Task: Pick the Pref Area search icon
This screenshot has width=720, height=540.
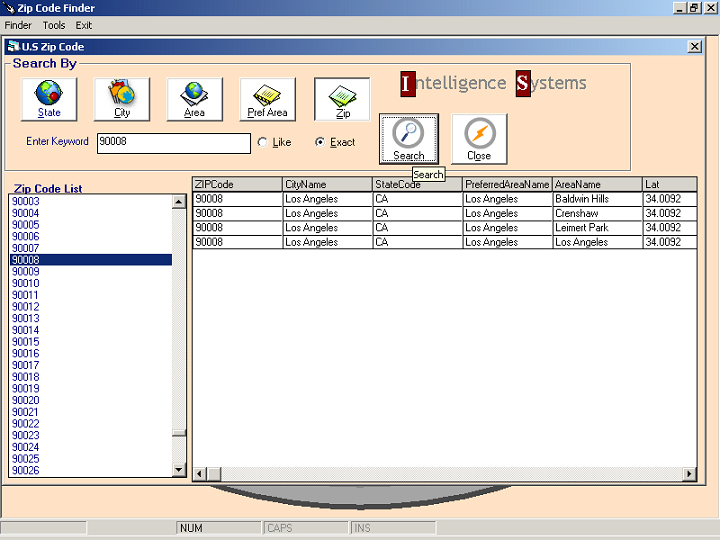Action: [x=267, y=99]
